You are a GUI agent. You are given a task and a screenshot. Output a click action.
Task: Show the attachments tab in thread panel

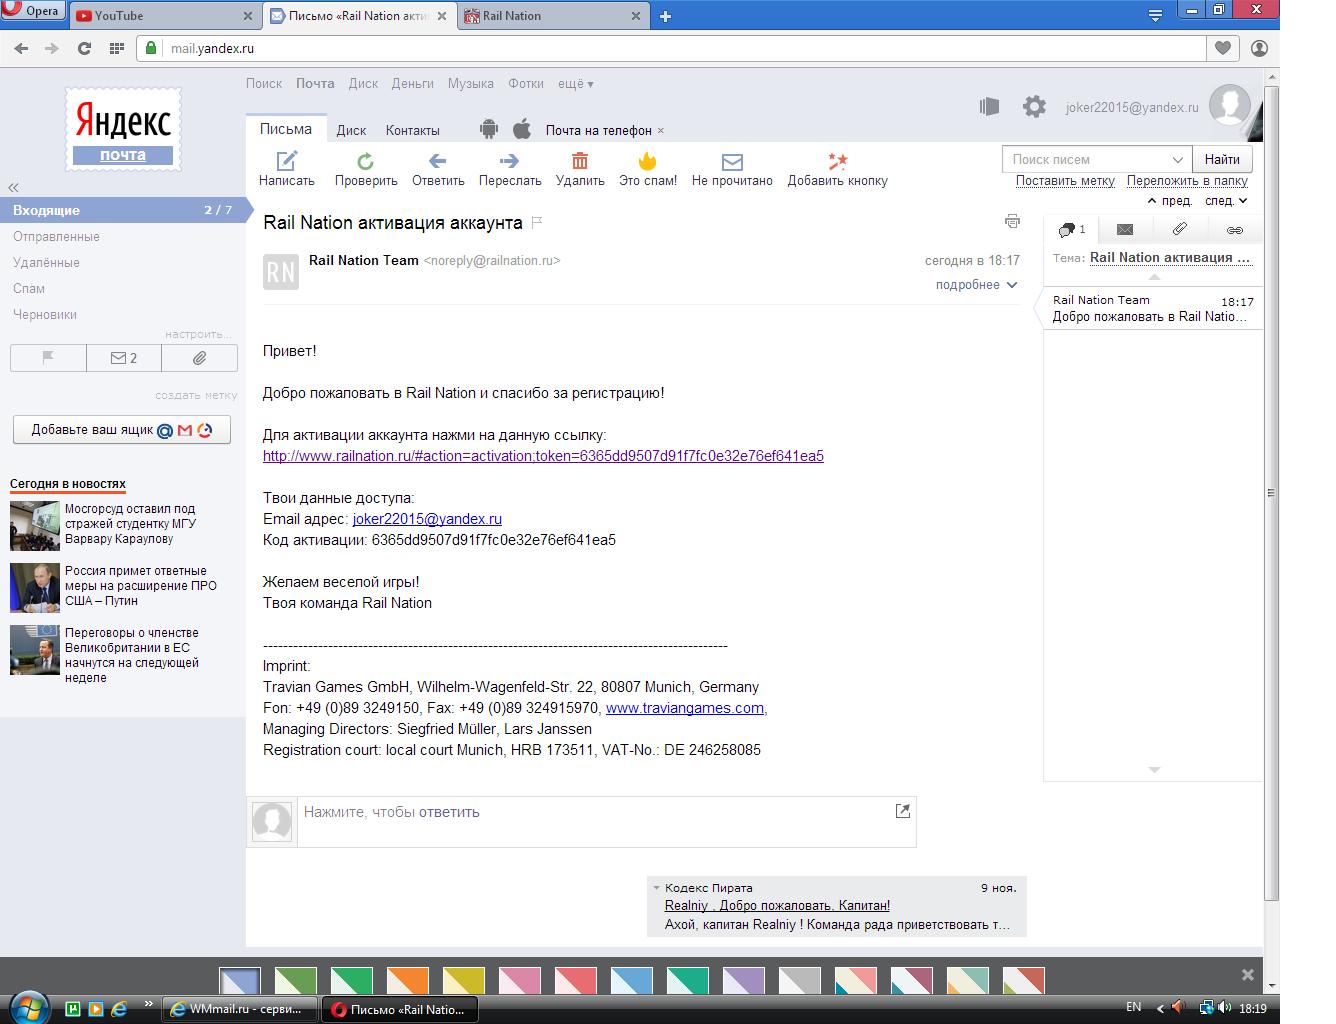(x=1180, y=229)
